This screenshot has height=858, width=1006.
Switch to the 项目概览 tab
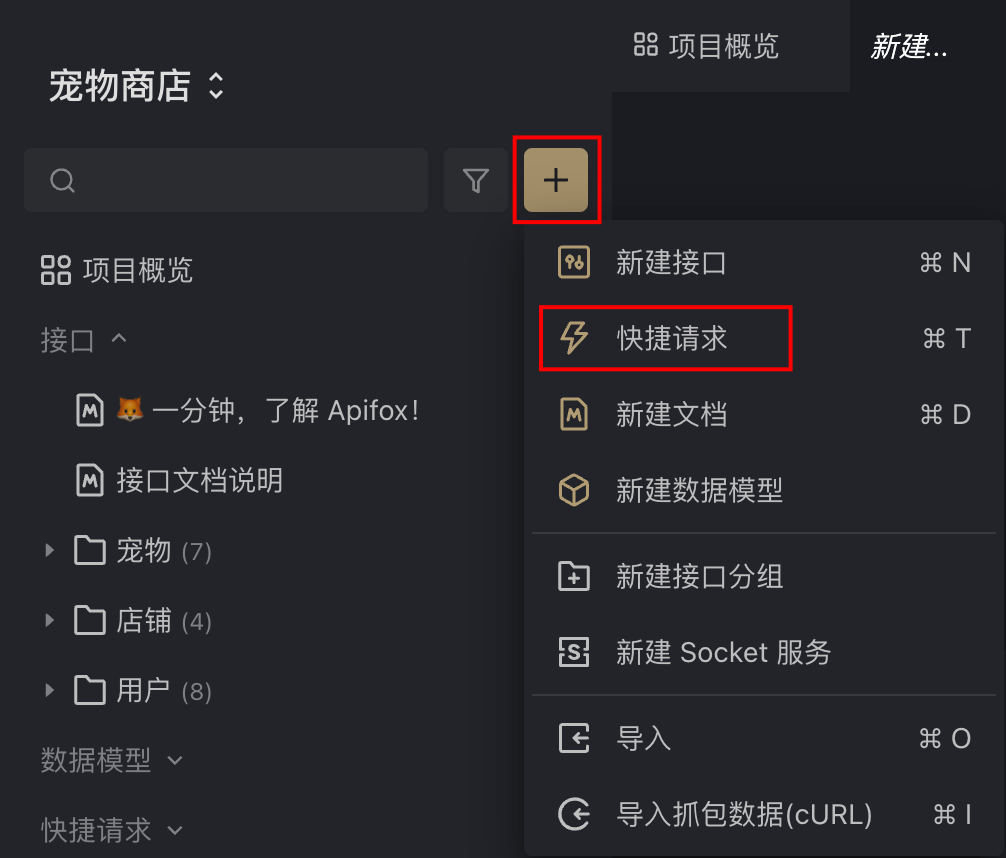pos(706,46)
